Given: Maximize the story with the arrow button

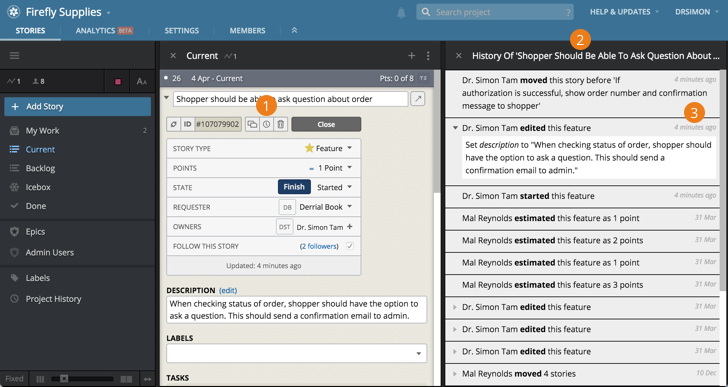Looking at the screenshot, I should (x=418, y=99).
